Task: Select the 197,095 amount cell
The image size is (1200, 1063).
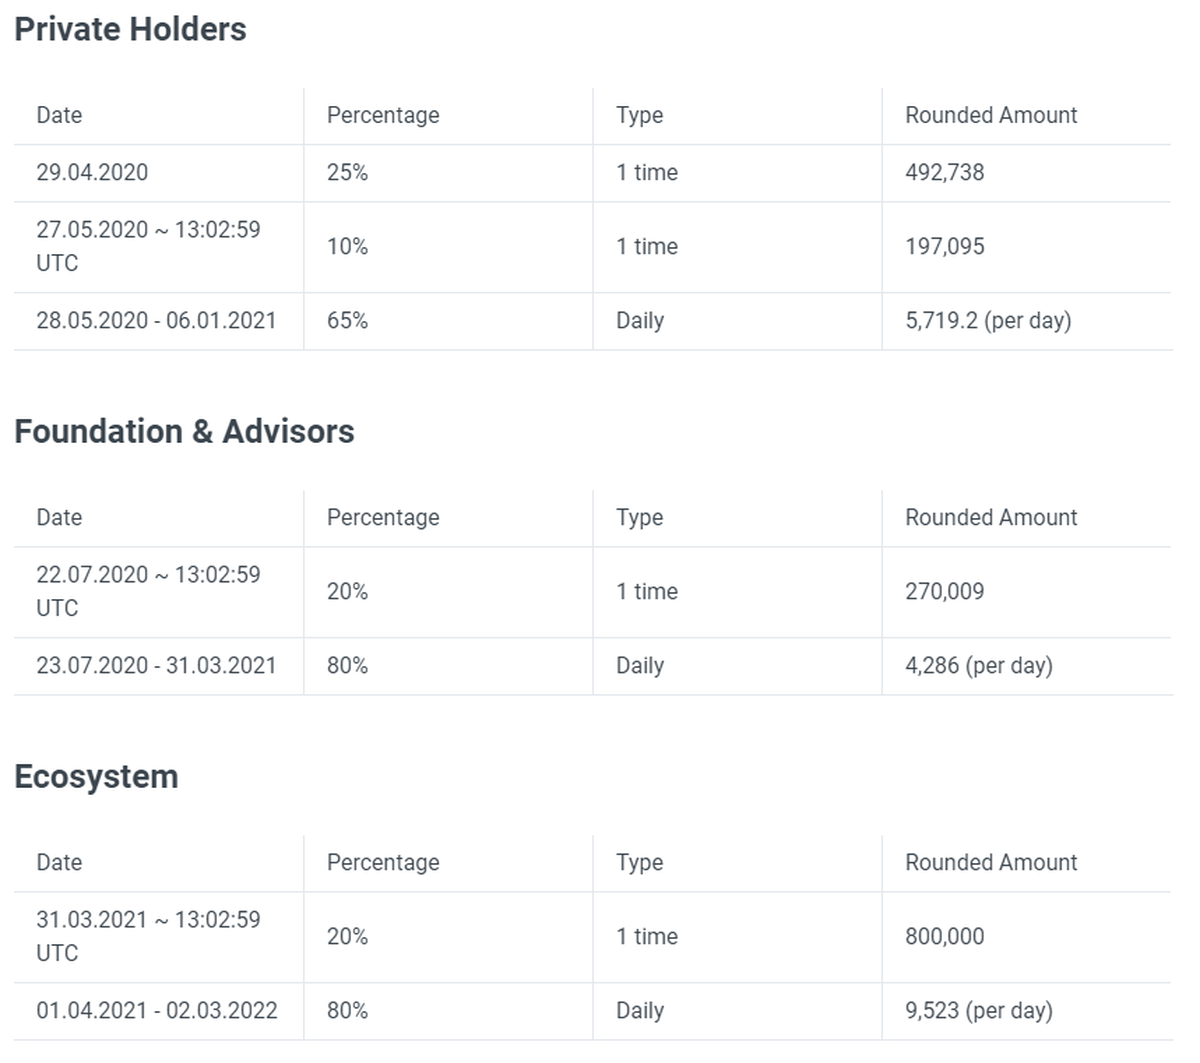Action: coord(944,246)
